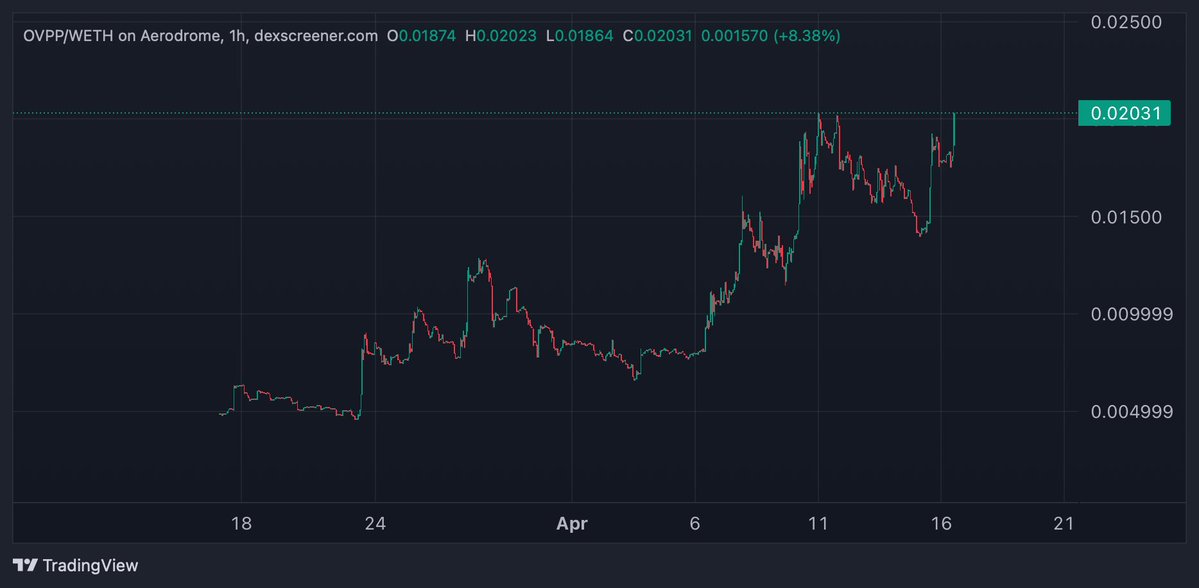Viewport: 1199px width, 588px height.
Task: Click the 0.009999 price axis label
Action: pyautogui.click(x=1131, y=314)
